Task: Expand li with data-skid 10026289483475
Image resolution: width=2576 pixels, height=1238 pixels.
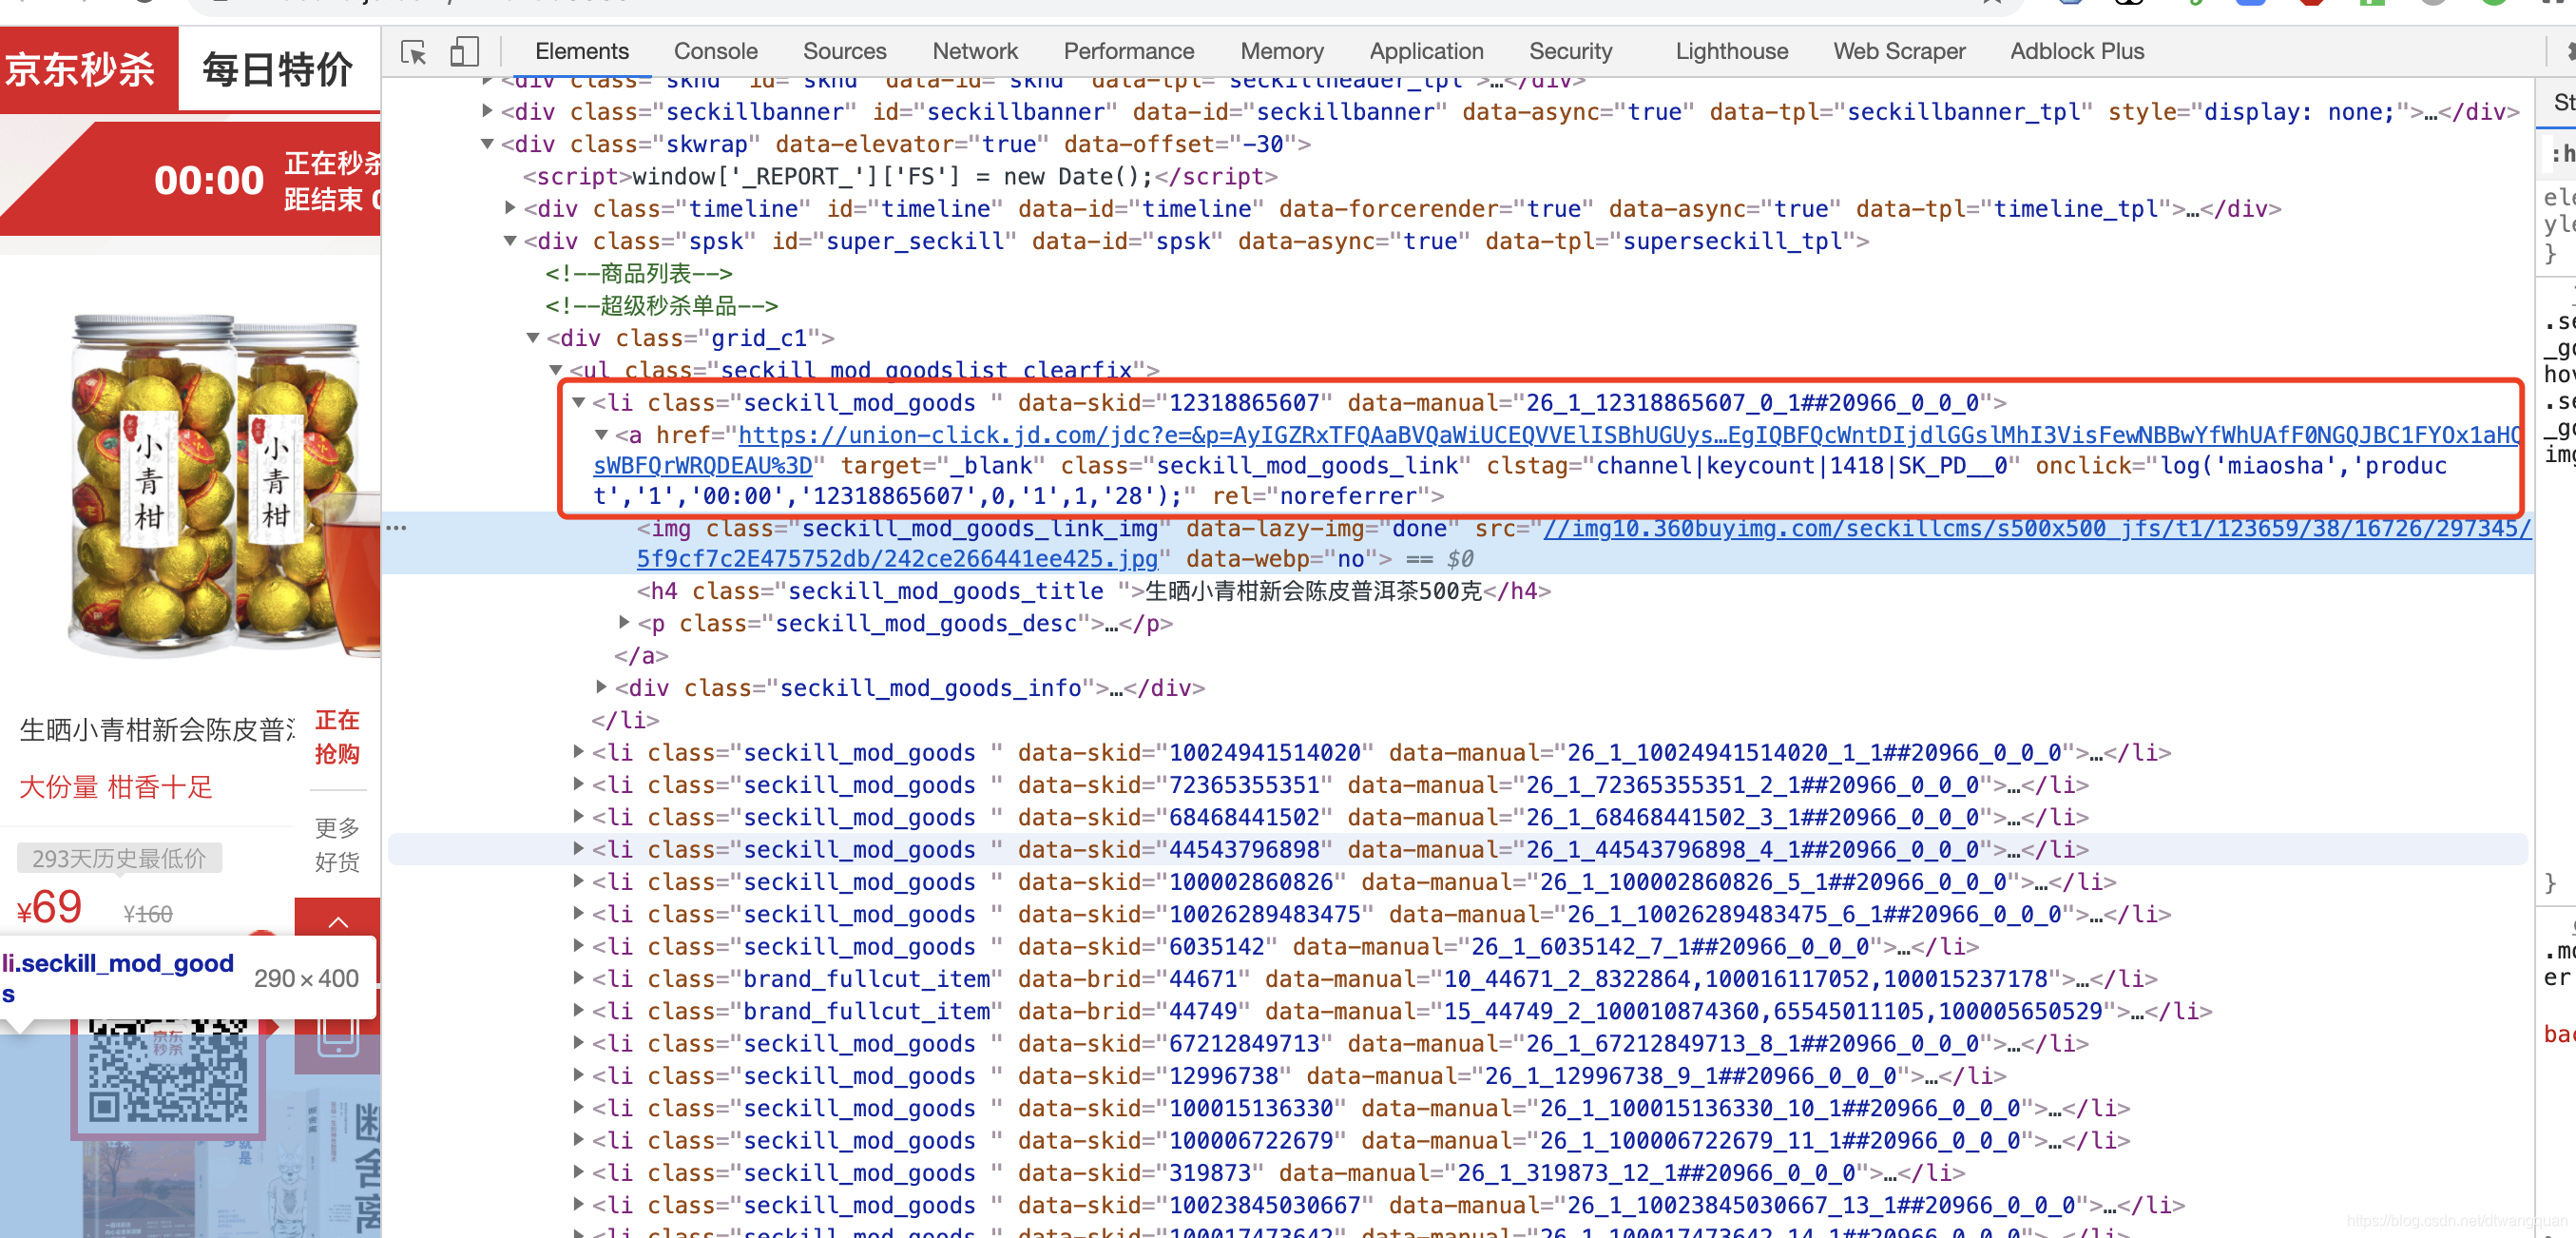Action: coord(579,913)
